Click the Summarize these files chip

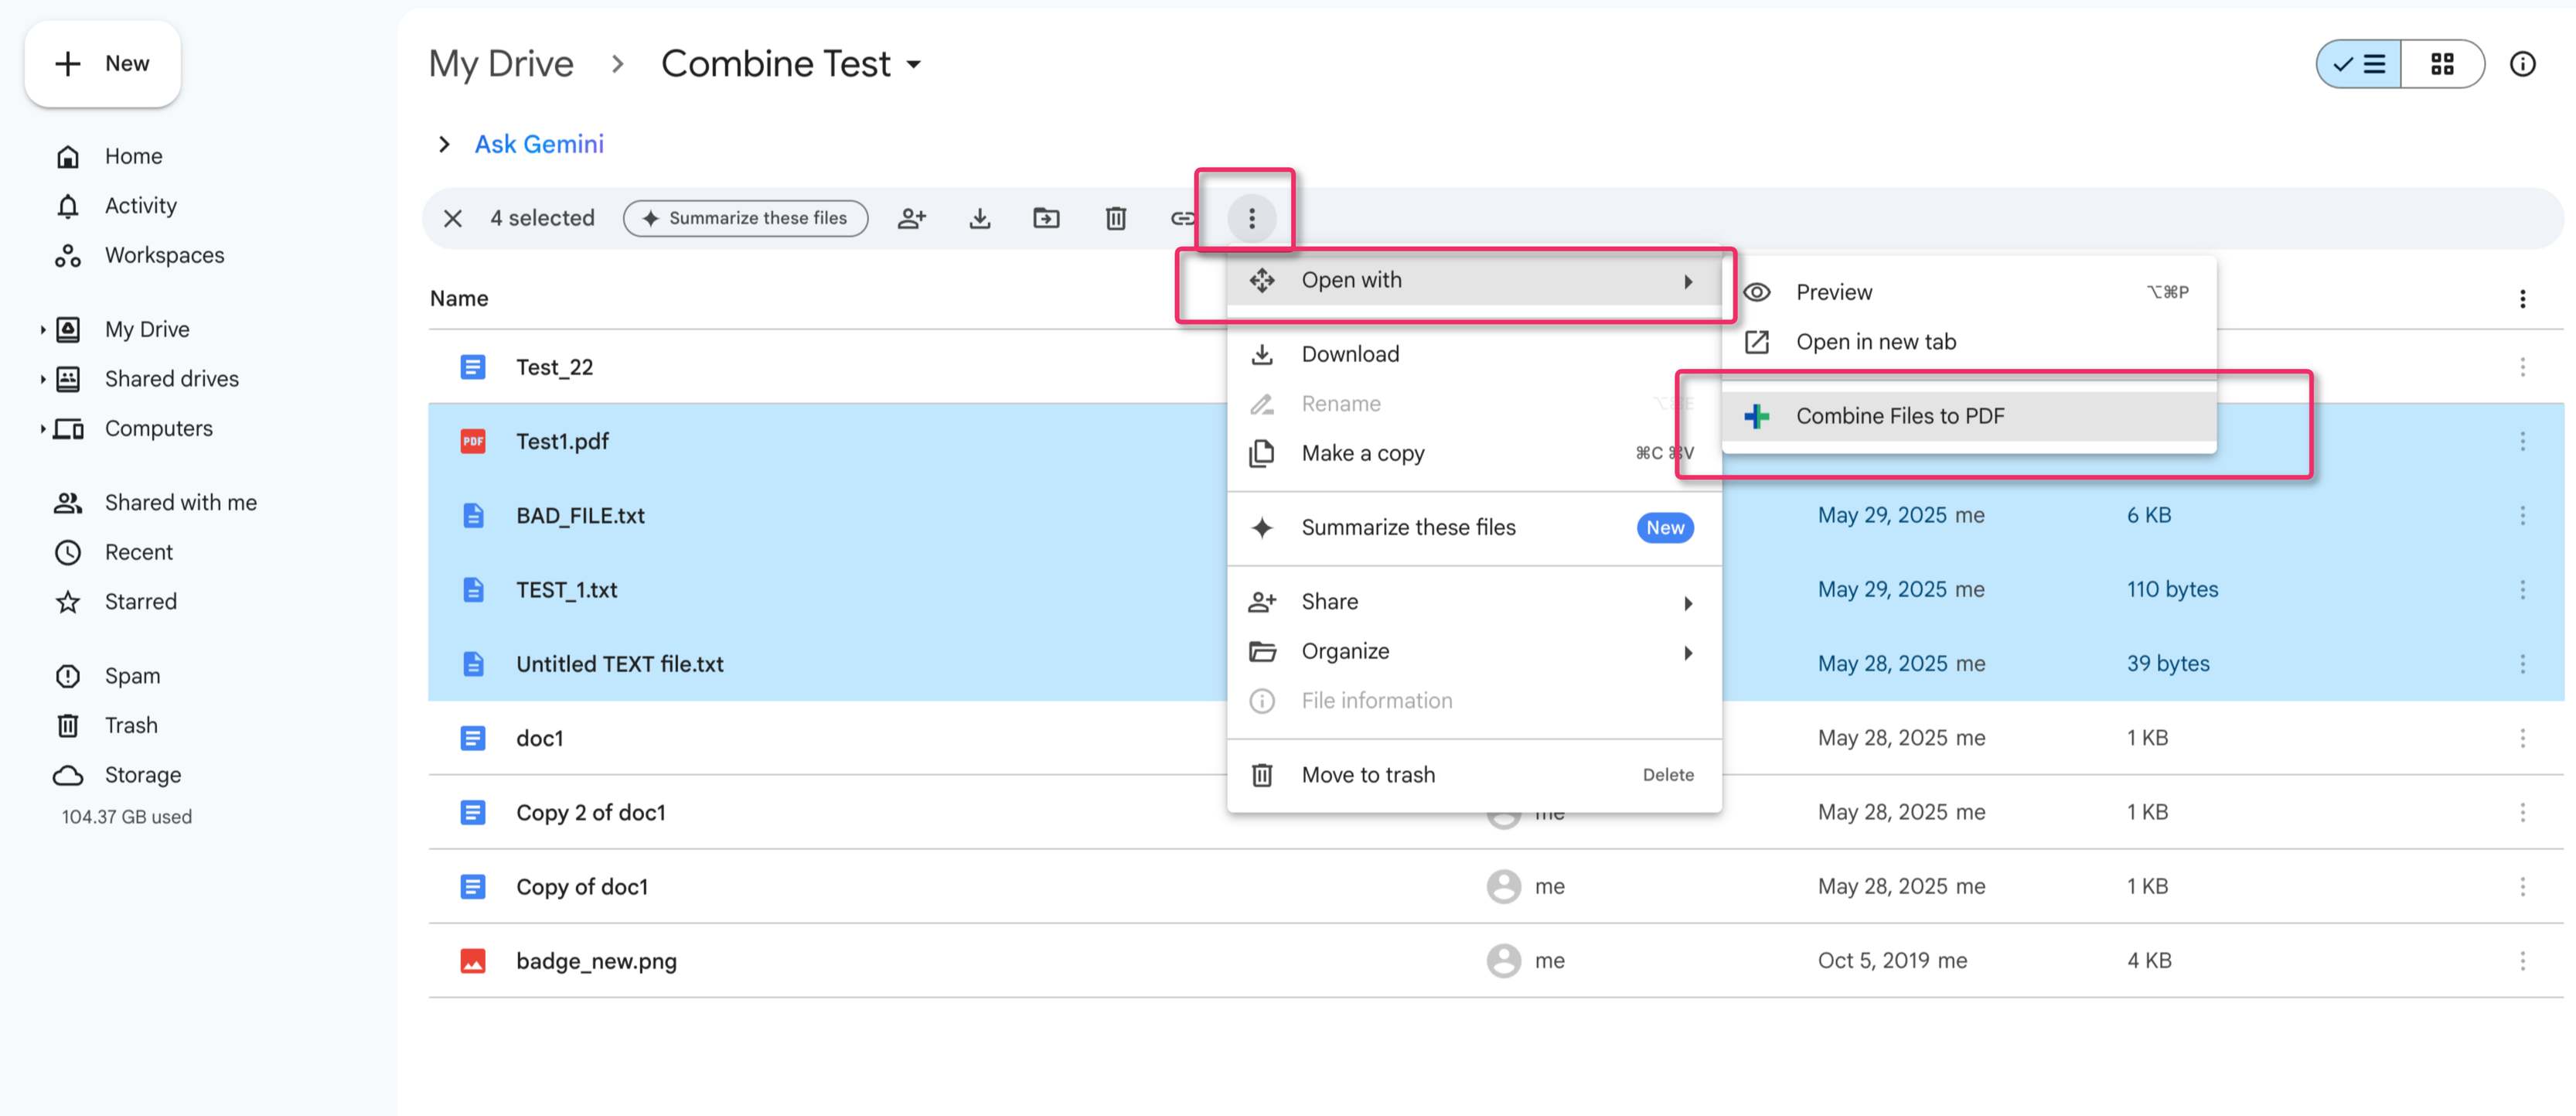tap(745, 218)
